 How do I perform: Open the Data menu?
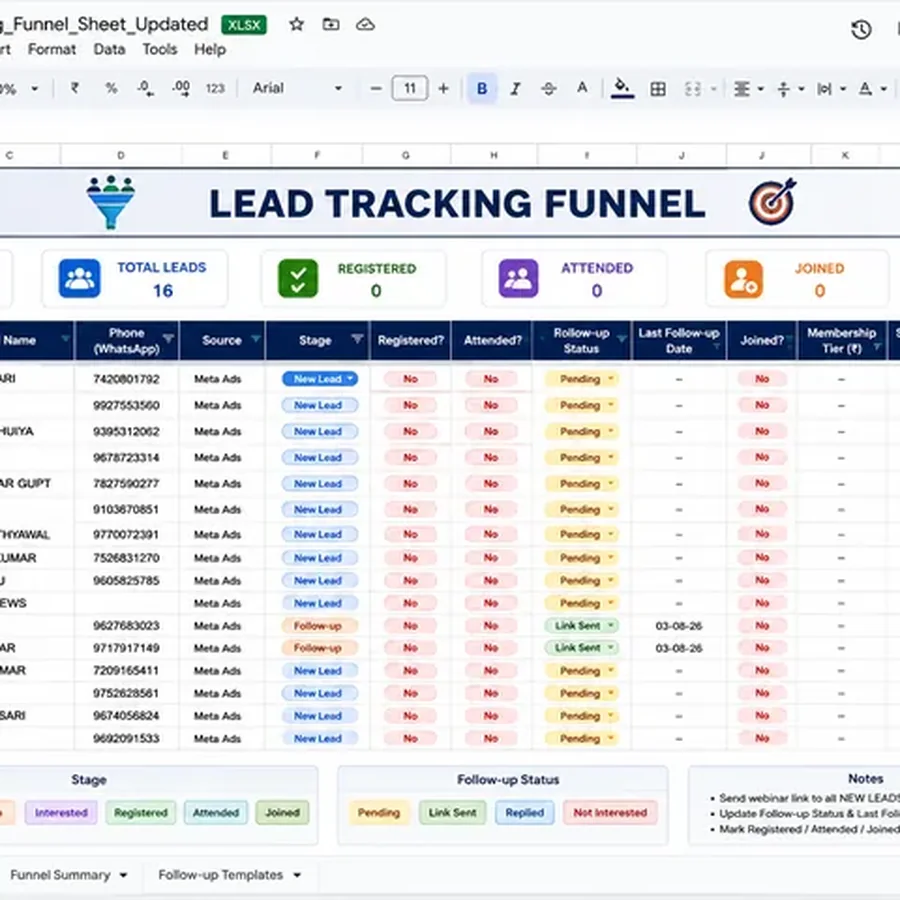pos(109,49)
